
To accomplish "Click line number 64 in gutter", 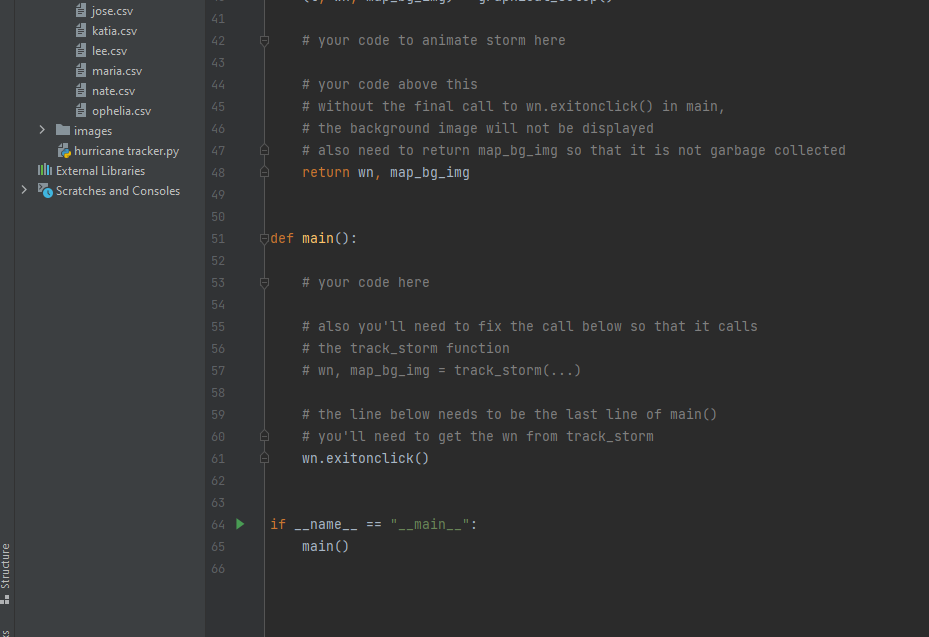I will [218, 525].
